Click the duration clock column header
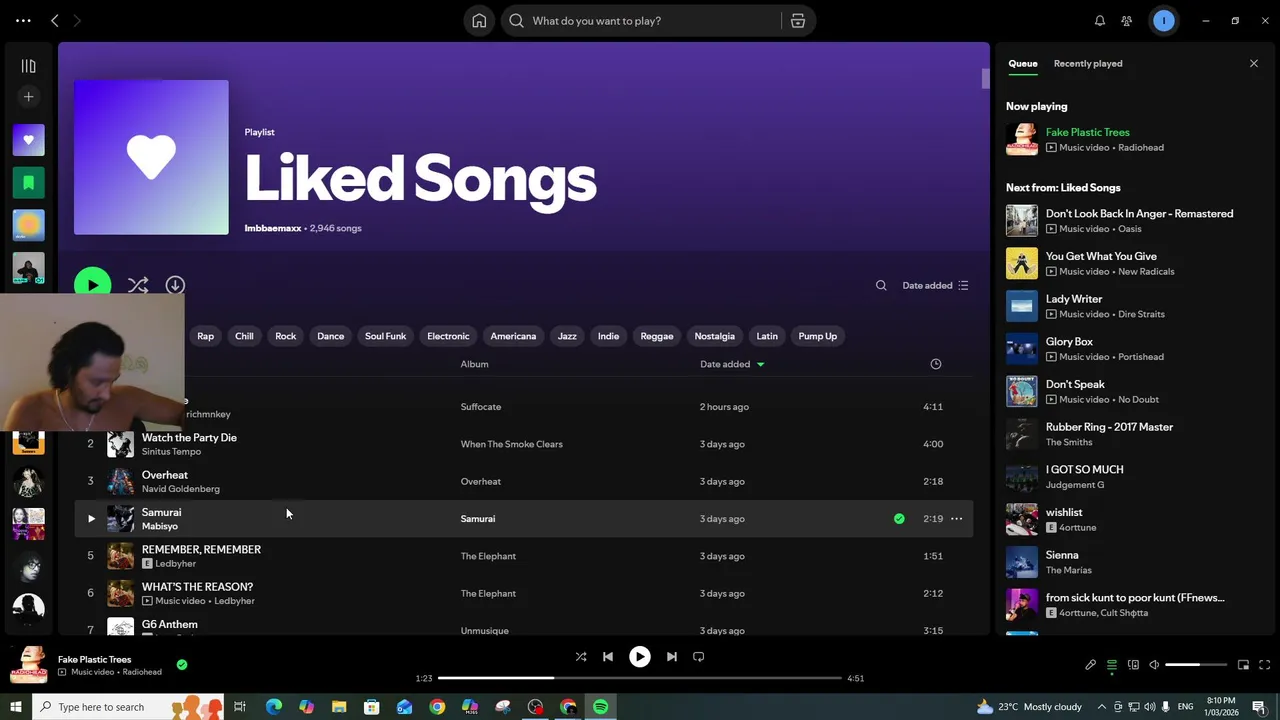1280x720 pixels. tap(936, 364)
